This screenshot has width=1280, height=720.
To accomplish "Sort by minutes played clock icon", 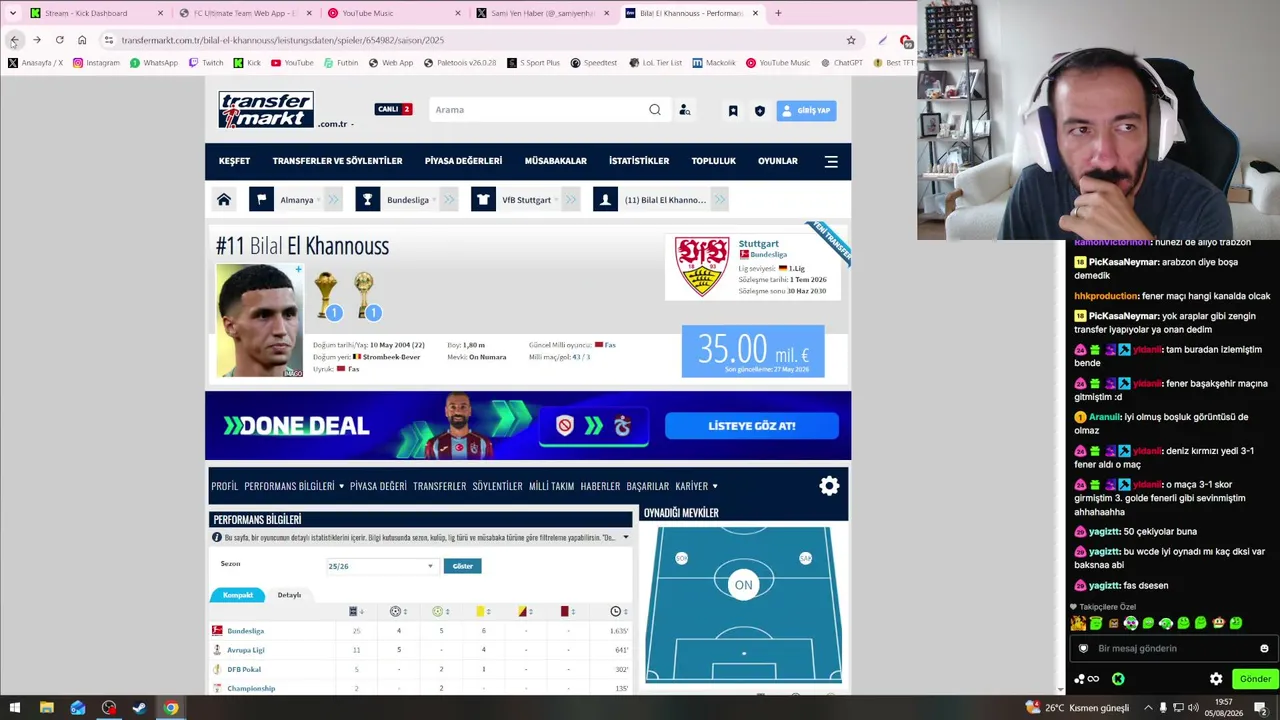I will coord(617,611).
